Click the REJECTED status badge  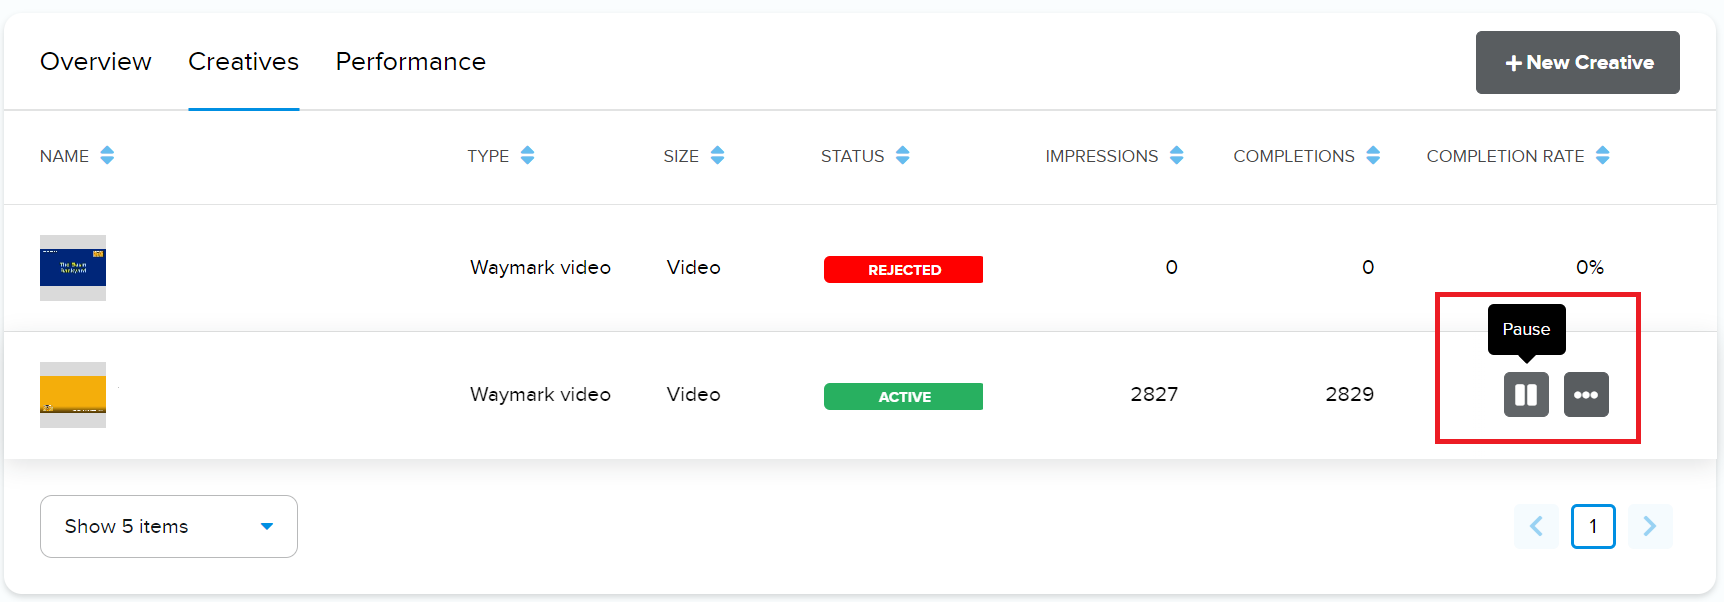[x=904, y=270]
